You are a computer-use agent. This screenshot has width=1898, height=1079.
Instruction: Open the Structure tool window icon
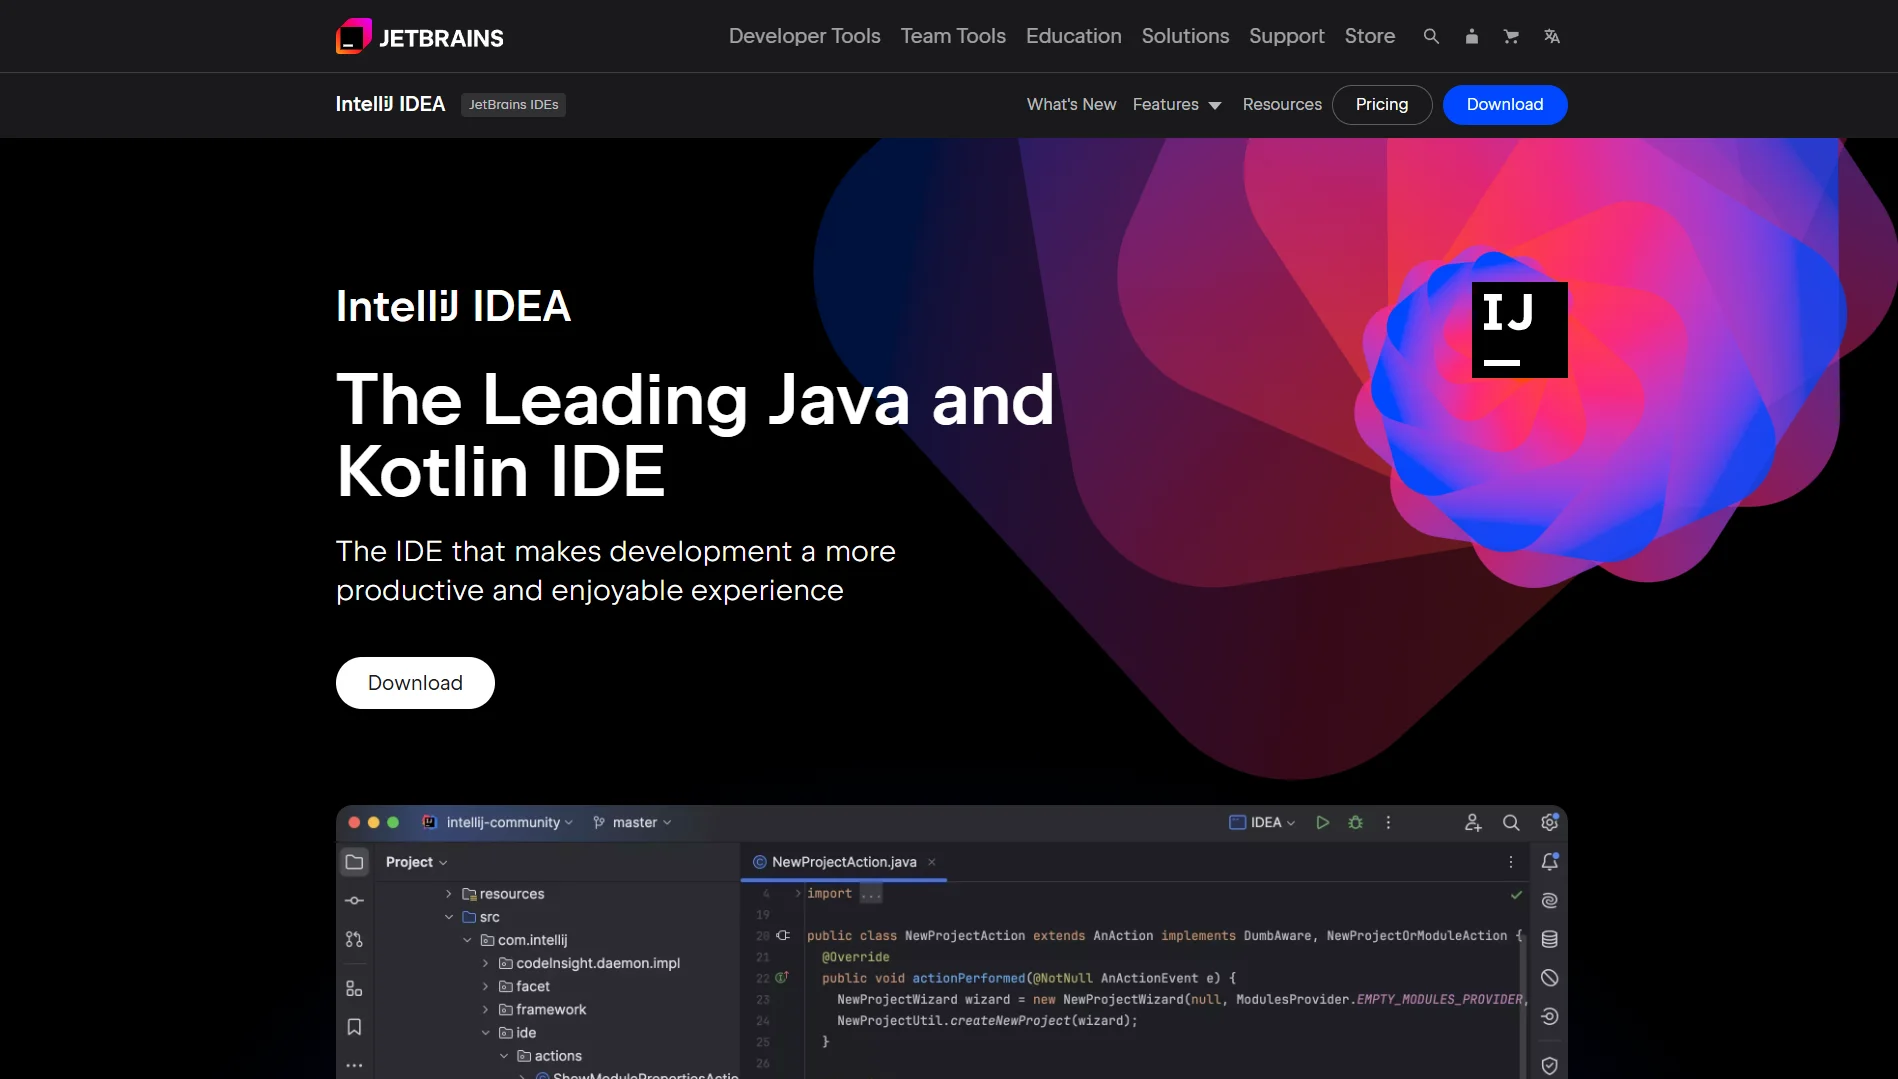point(354,988)
